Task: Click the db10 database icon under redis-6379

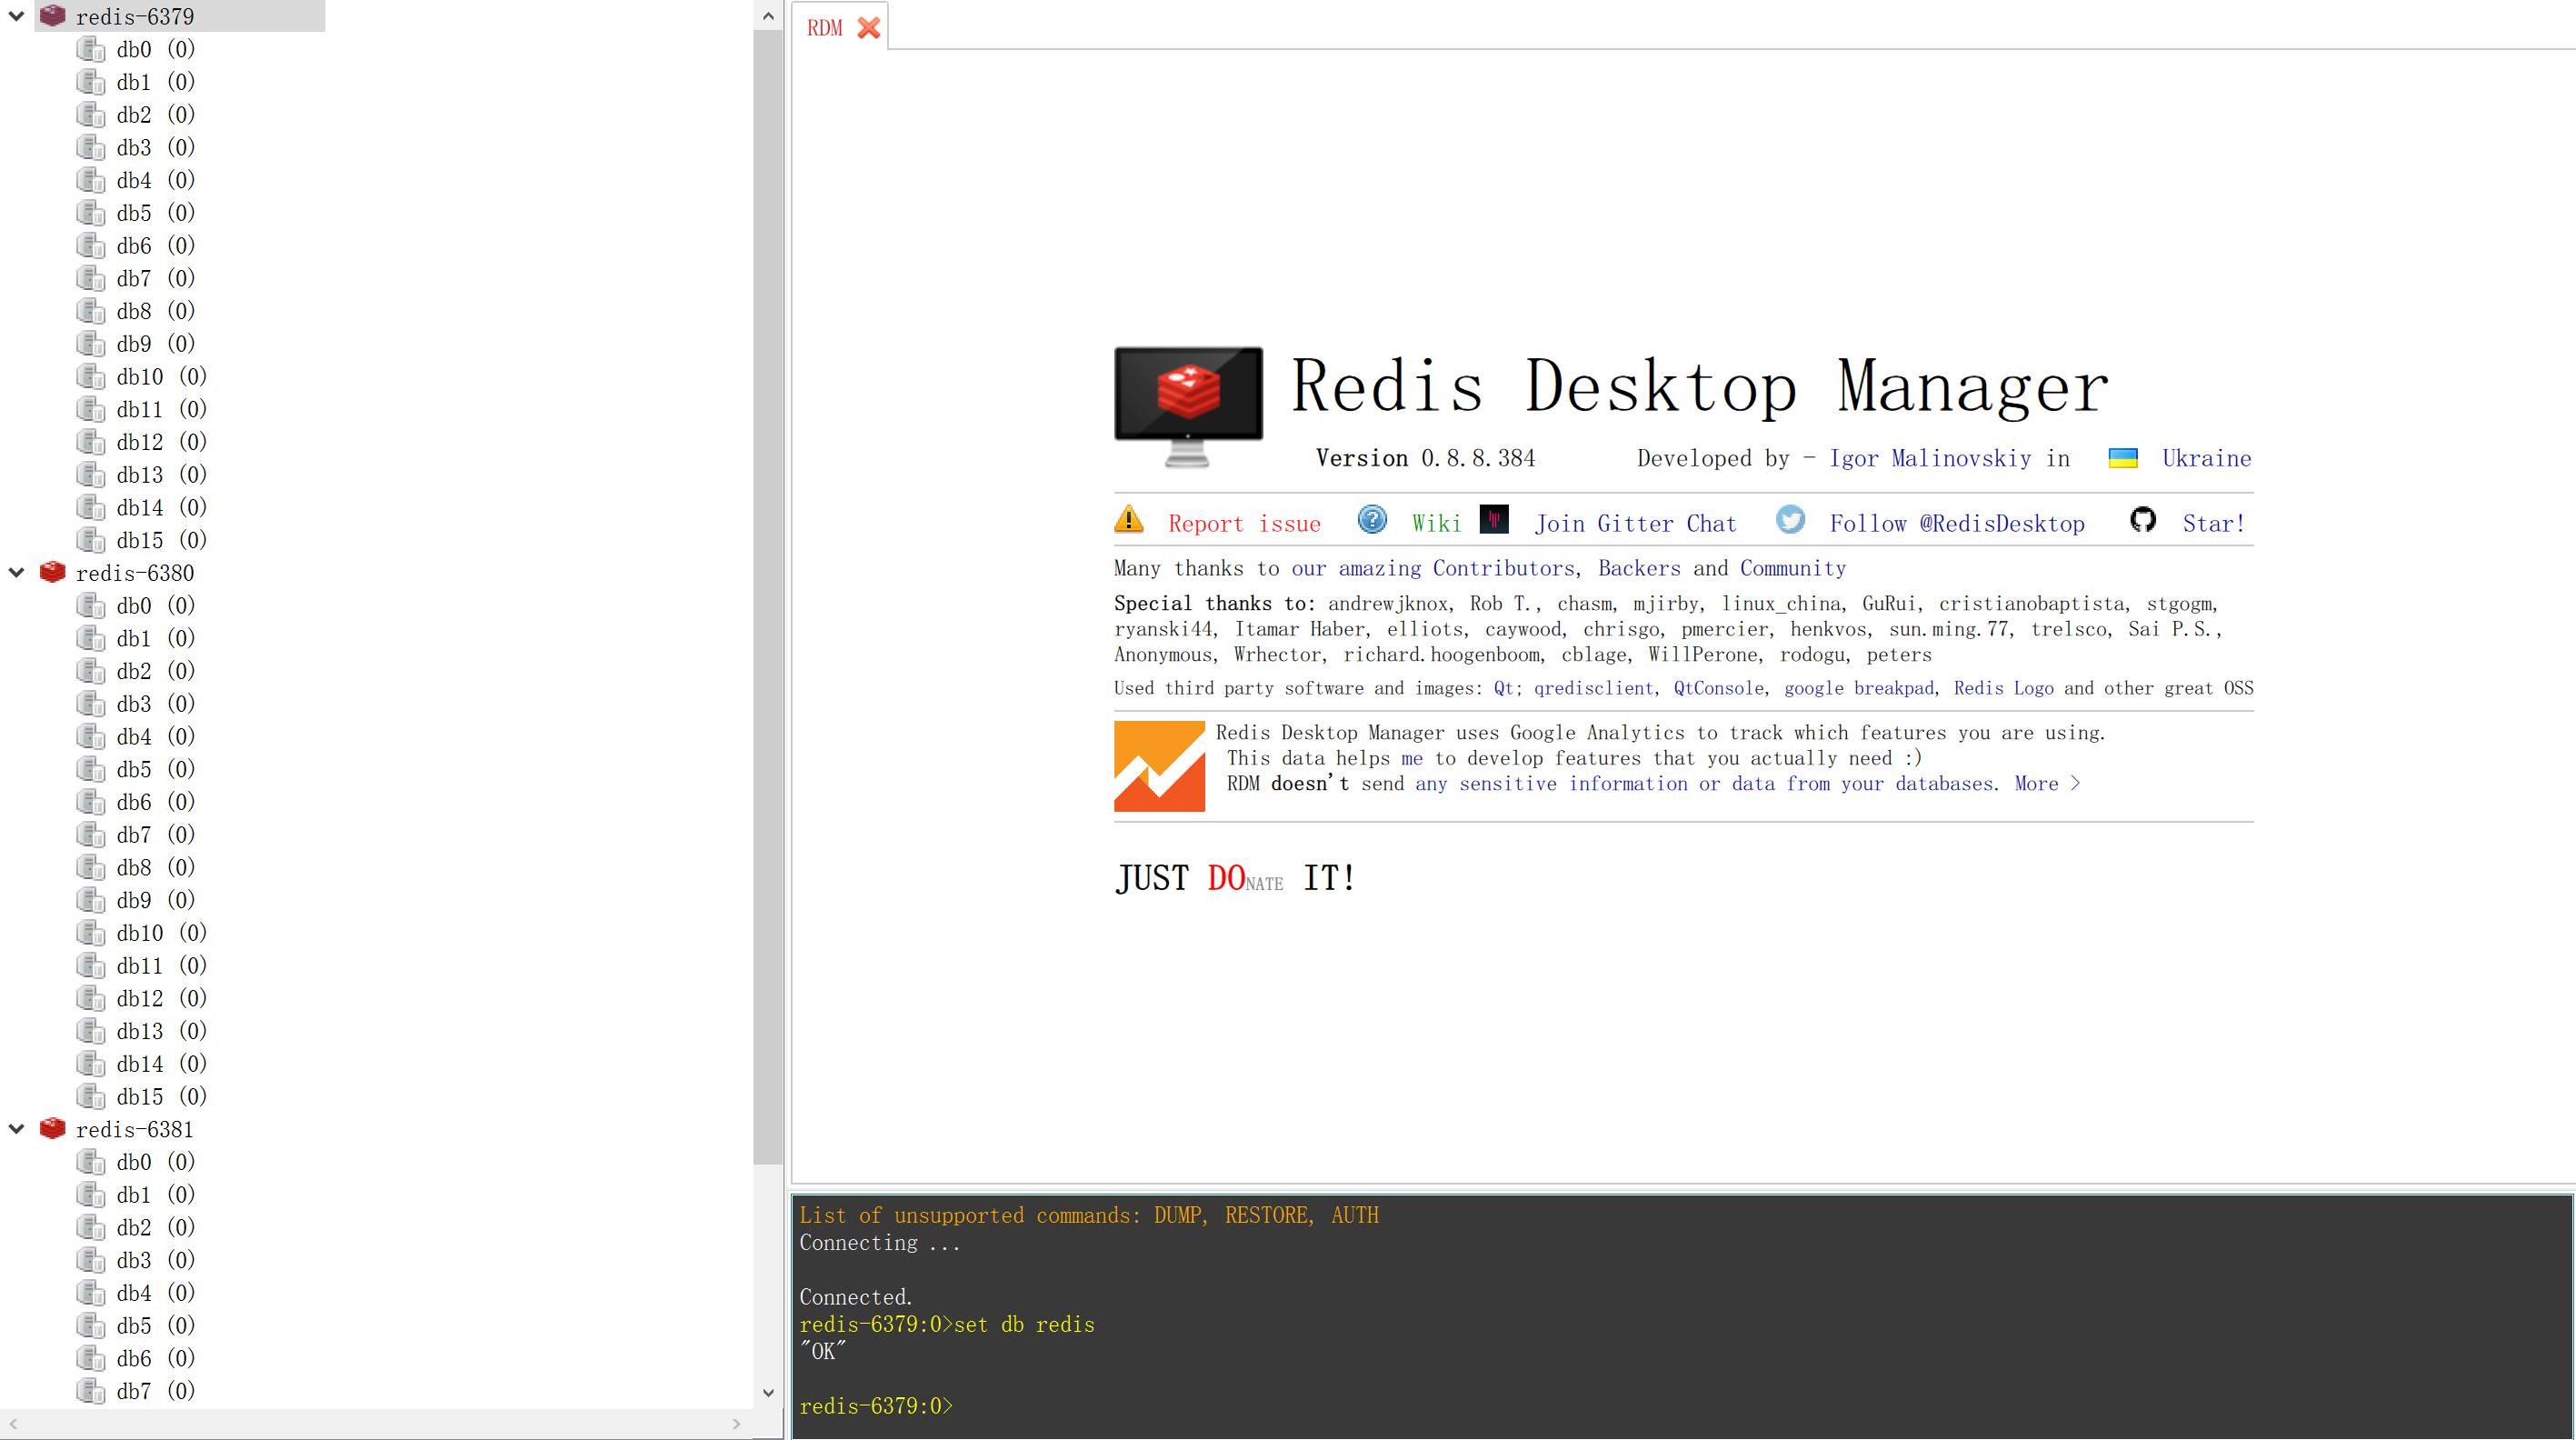Action: pyautogui.click(x=91, y=376)
